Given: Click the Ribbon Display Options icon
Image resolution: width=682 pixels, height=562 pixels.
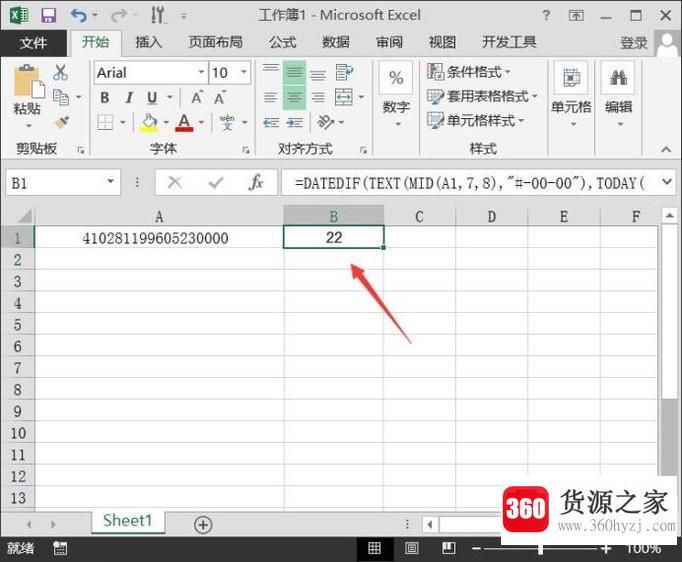Looking at the screenshot, I should (576, 16).
